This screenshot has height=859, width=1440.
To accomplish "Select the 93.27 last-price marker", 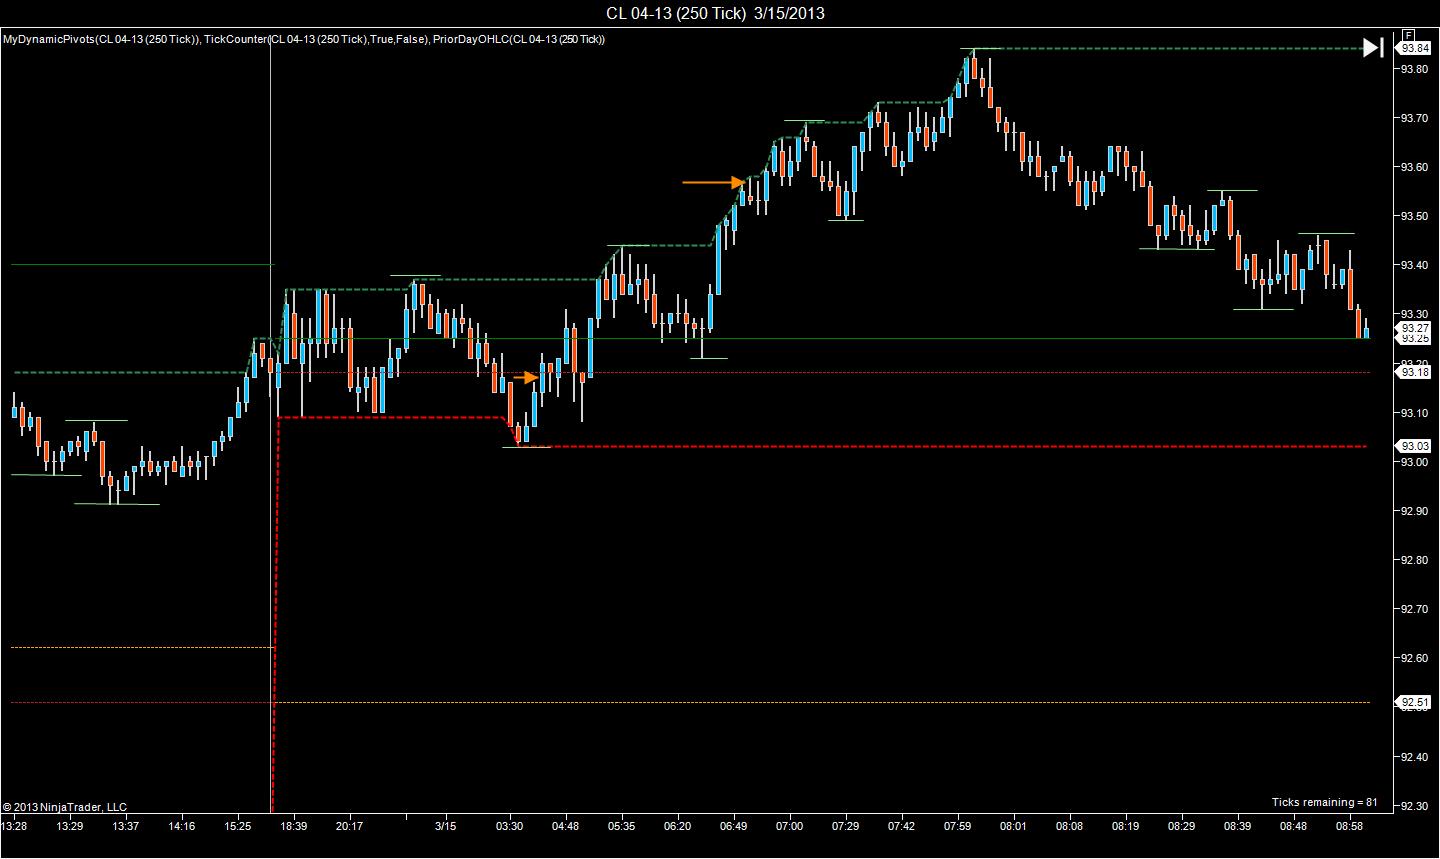I will point(1415,328).
